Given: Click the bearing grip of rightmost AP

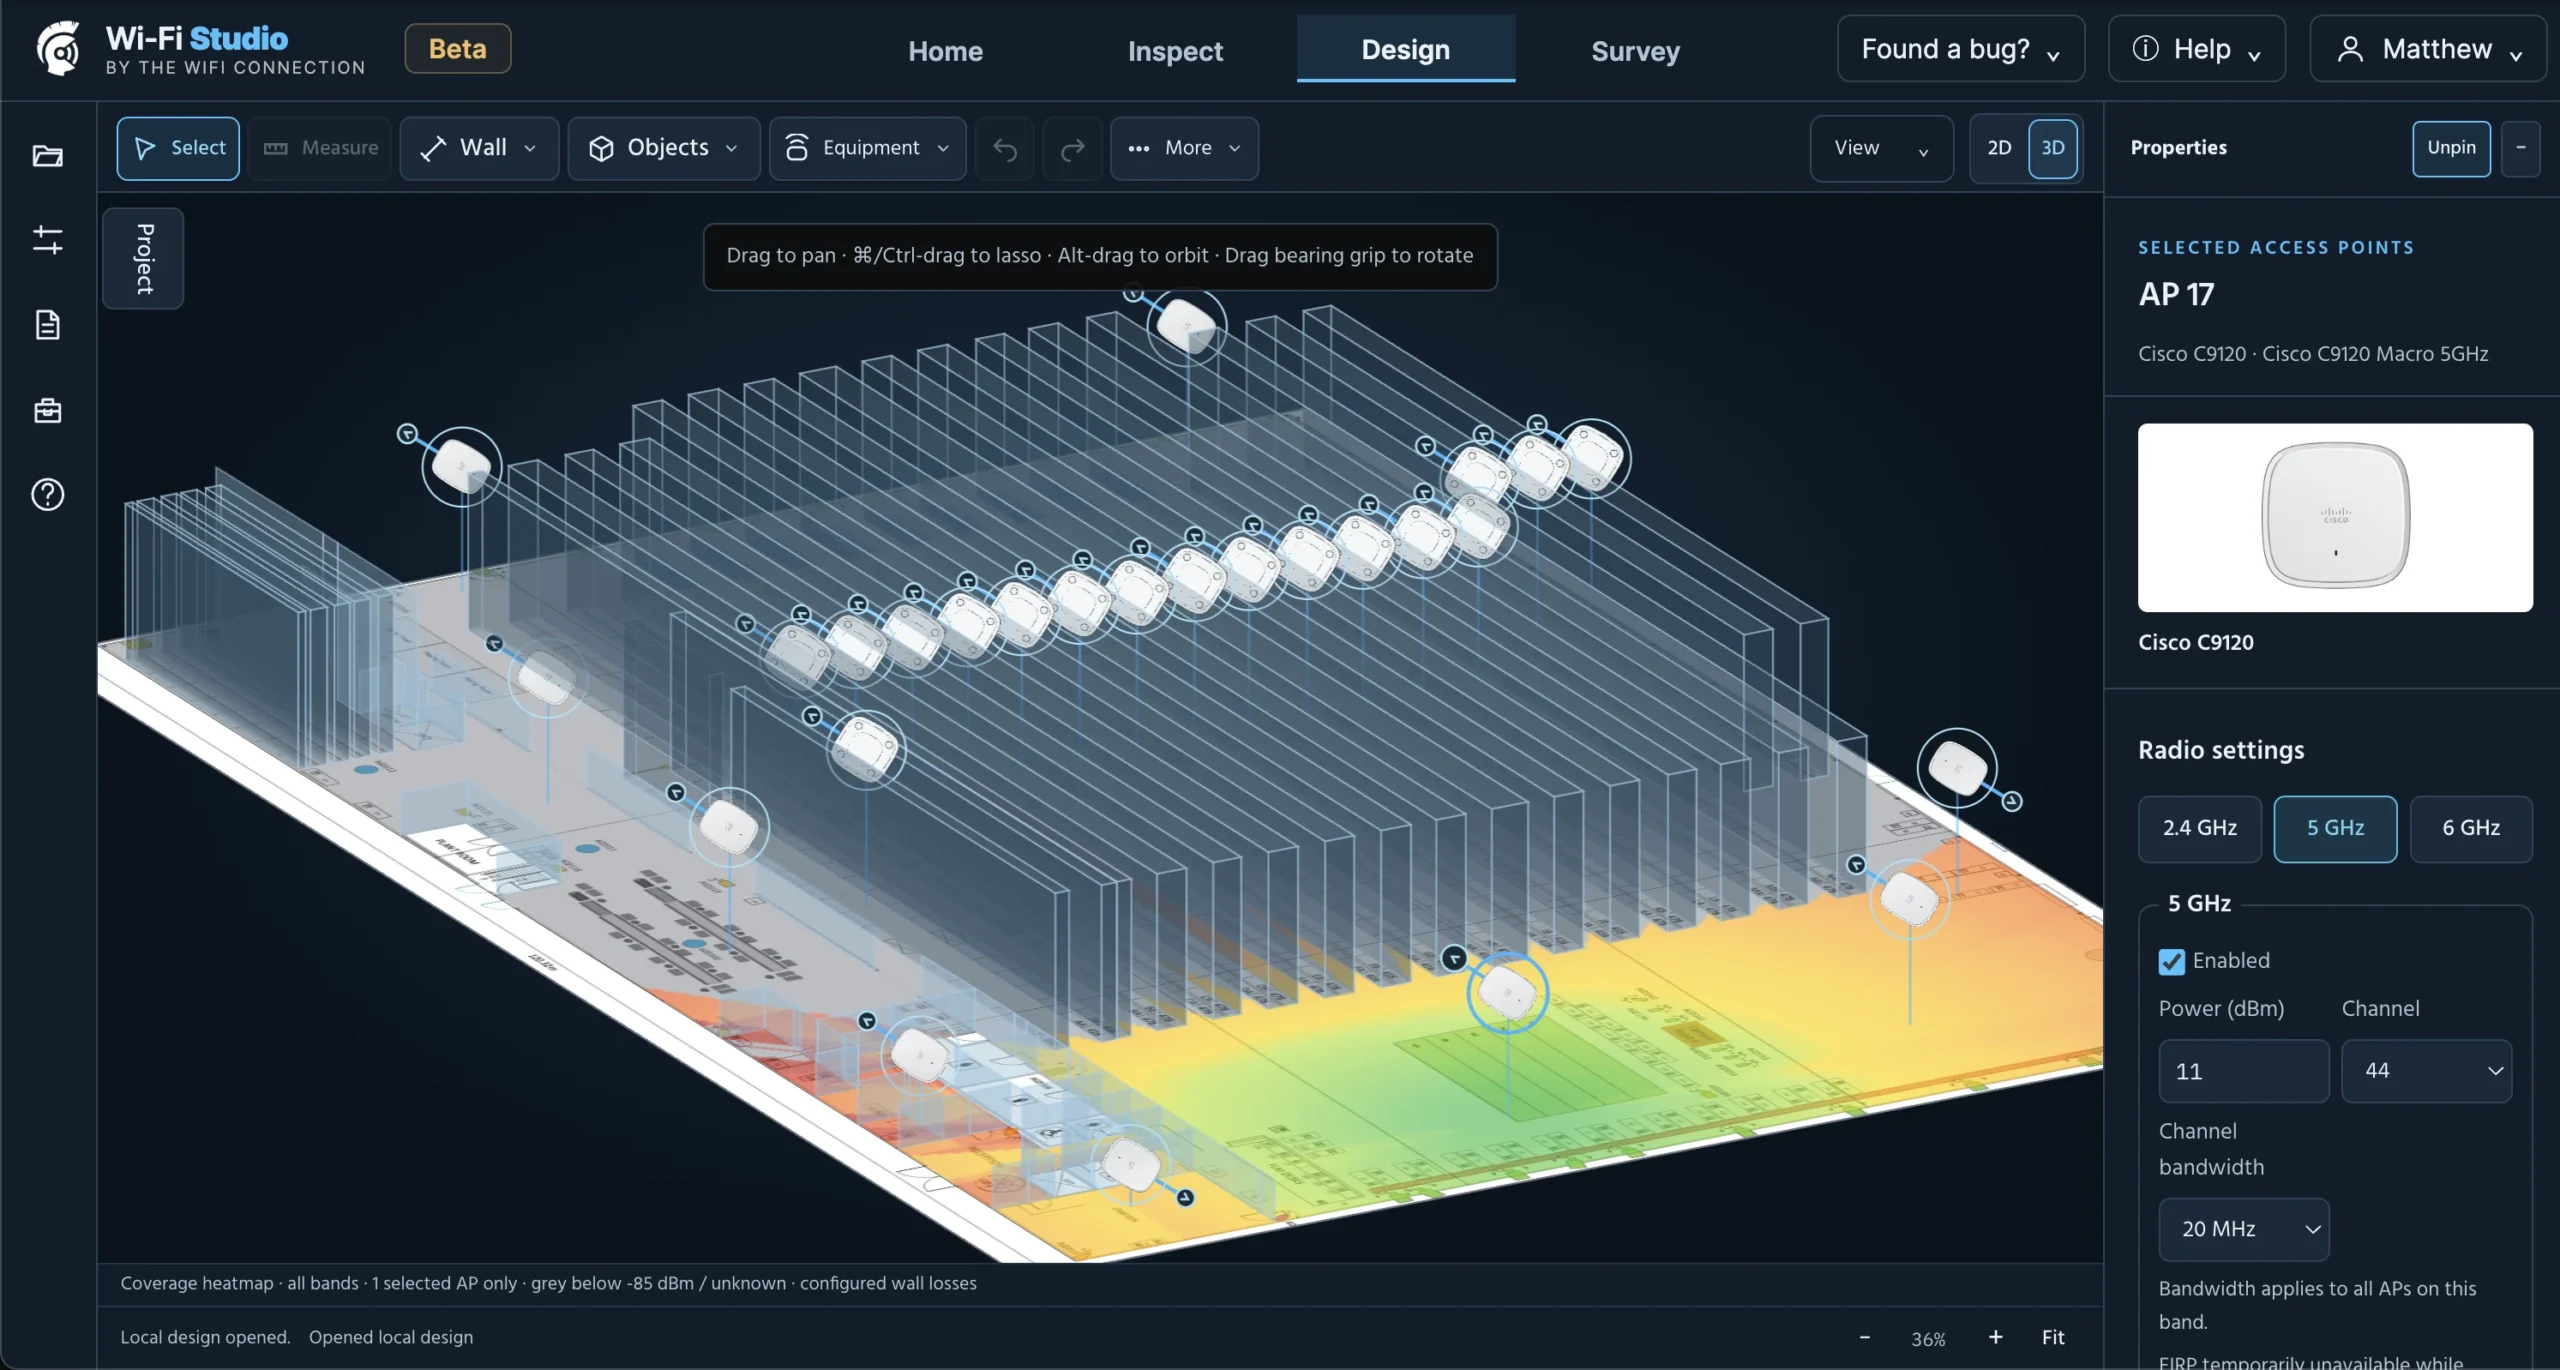Looking at the screenshot, I should (2012, 801).
